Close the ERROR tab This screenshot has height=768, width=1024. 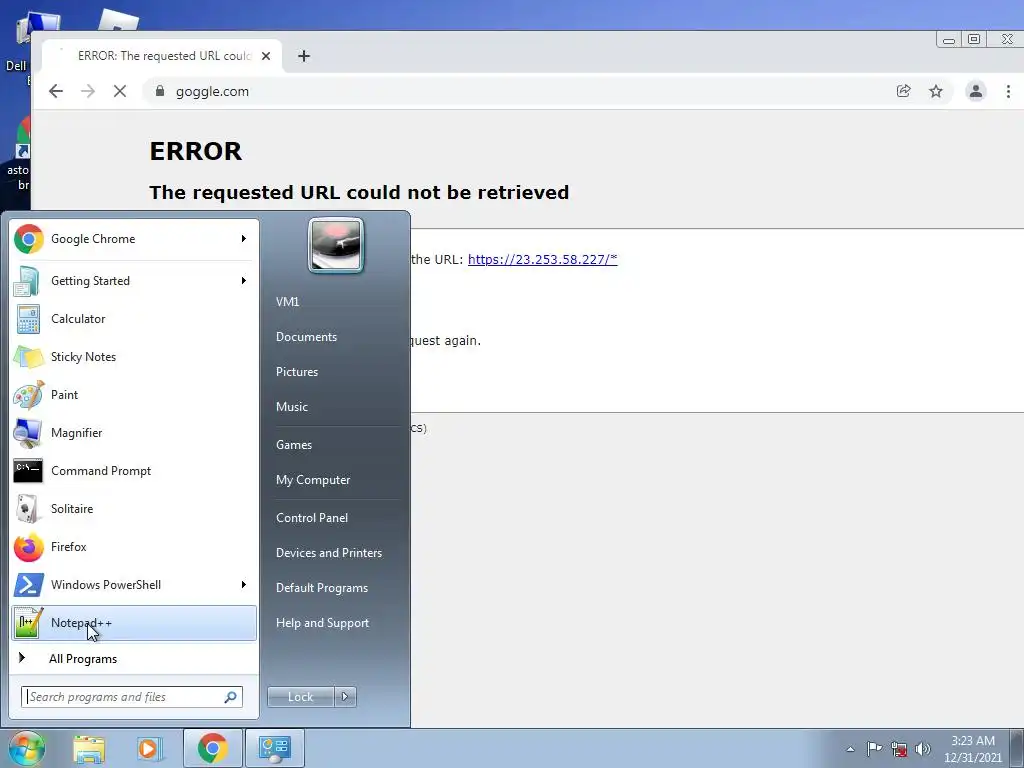coord(266,56)
